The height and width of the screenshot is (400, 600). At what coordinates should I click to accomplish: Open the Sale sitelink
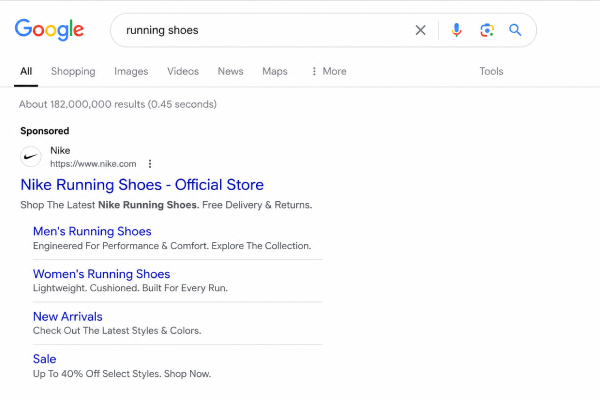point(44,359)
